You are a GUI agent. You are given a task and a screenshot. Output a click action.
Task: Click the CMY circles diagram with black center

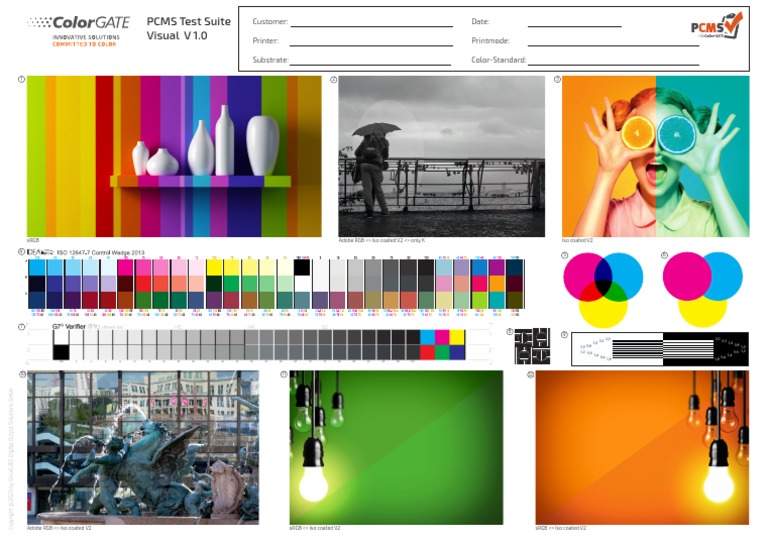(603, 289)
